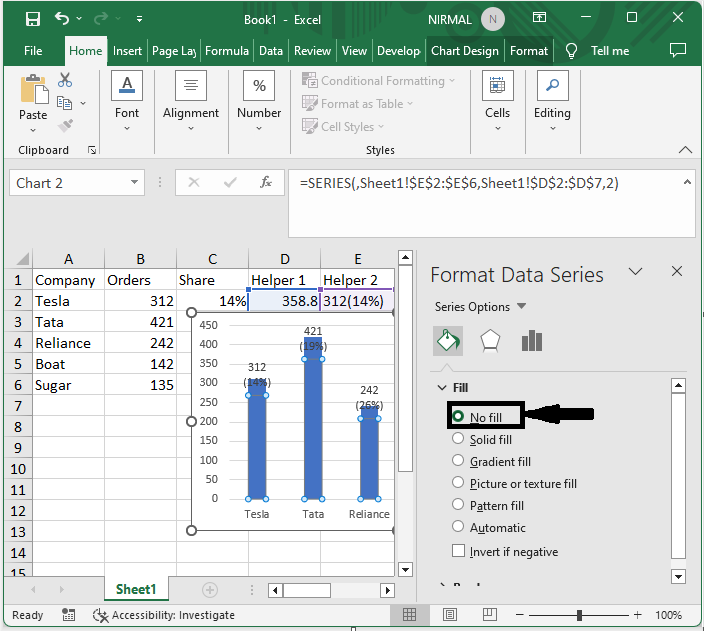Viewport: 704px width, 631px height.
Task: Open the Chart Design ribbon tab
Action: pyautogui.click(x=465, y=51)
